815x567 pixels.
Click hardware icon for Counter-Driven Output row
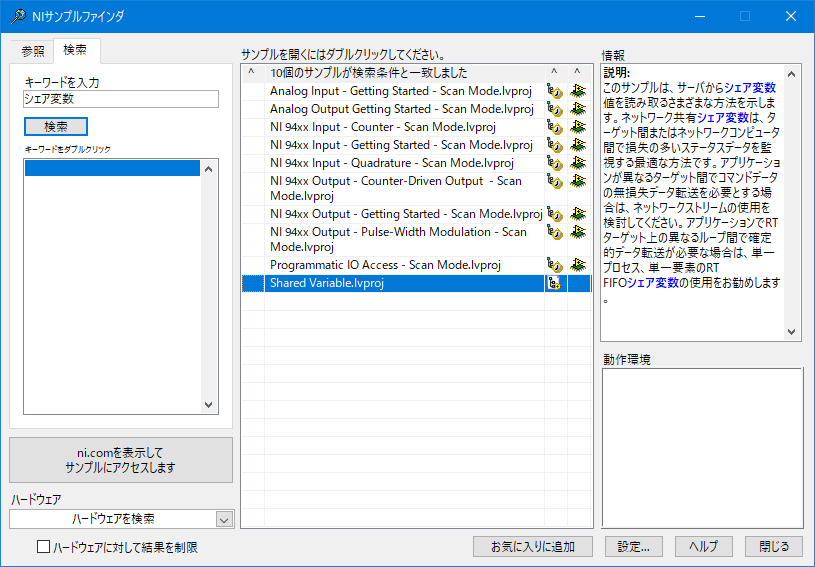click(x=578, y=181)
